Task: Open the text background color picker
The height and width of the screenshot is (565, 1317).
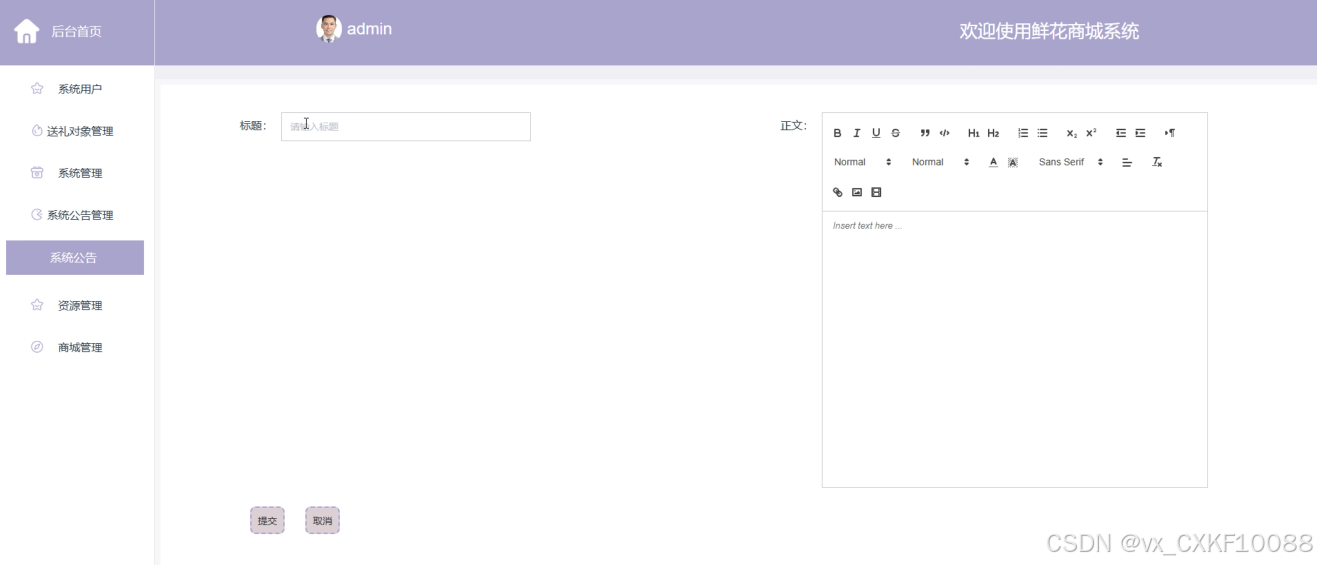Action: (1013, 162)
